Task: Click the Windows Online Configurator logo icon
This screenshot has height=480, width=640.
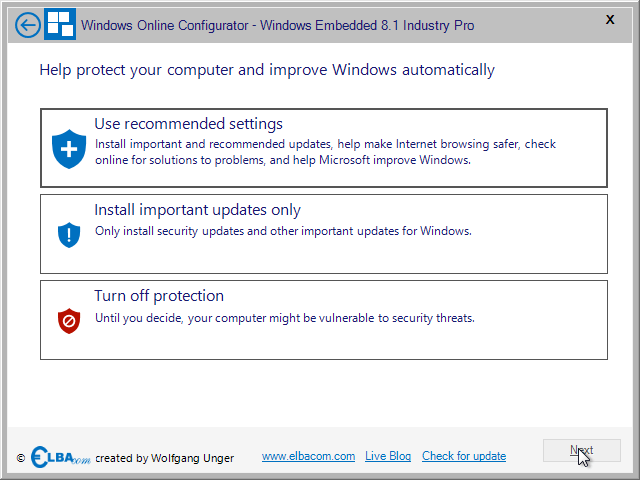Action: point(60,24)
